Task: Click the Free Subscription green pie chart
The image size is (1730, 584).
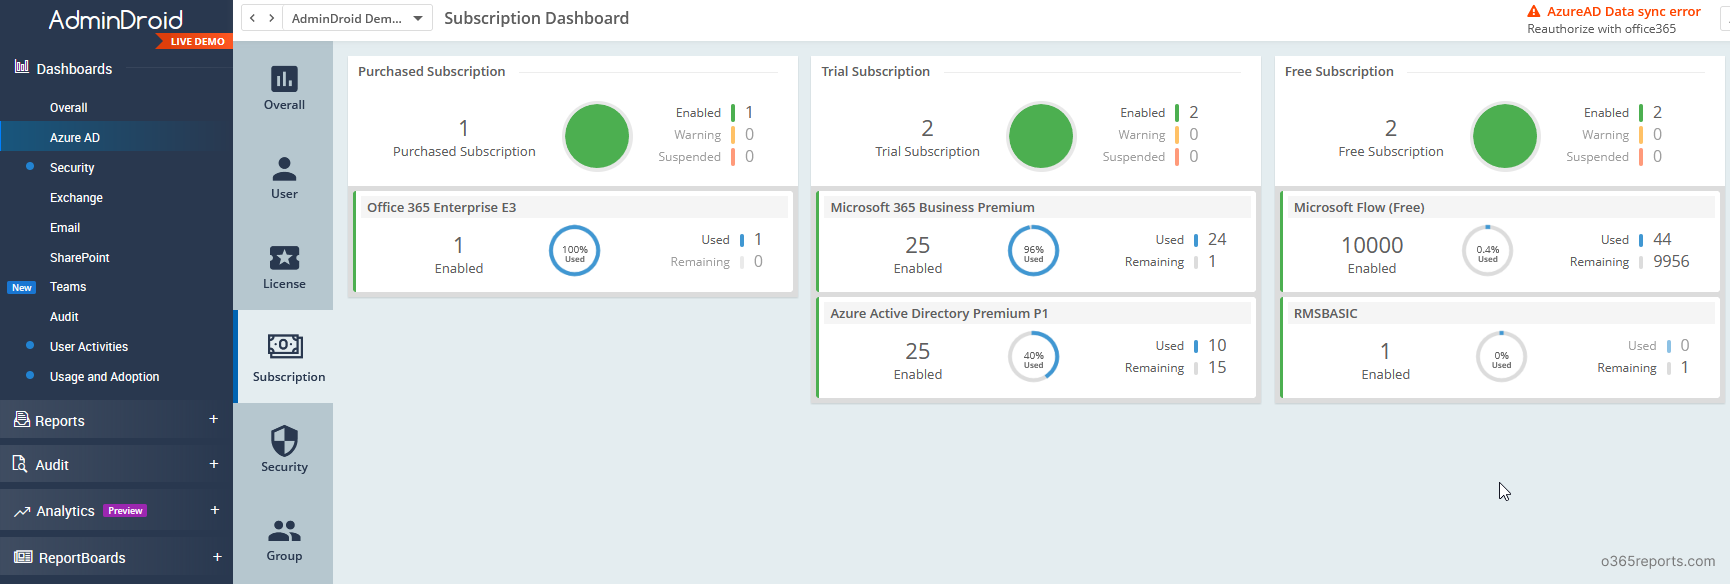Action: [1505, 136]
